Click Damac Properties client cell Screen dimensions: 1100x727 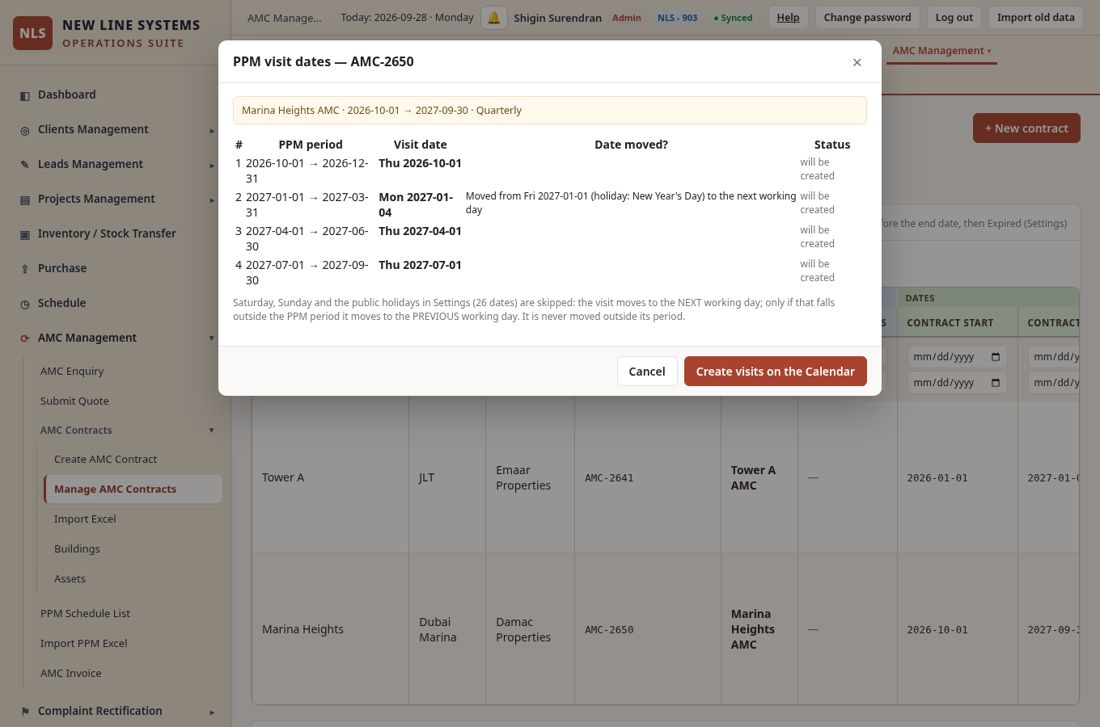click(x=523, y=629)
